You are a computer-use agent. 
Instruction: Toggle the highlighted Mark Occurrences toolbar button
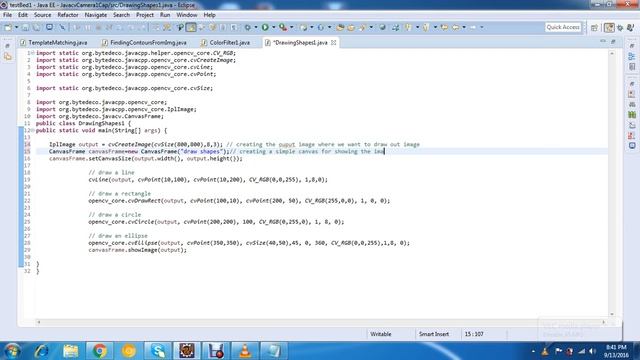pyautogui.click(x=191, y=27)
